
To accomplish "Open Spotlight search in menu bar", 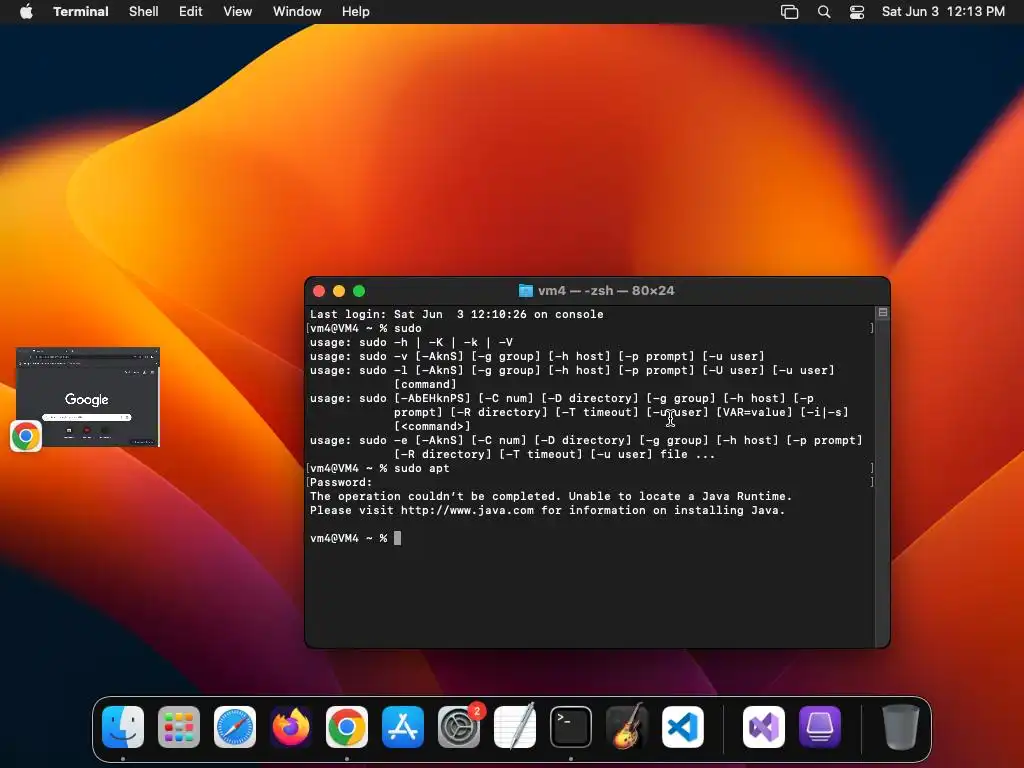I will [824, 12].
